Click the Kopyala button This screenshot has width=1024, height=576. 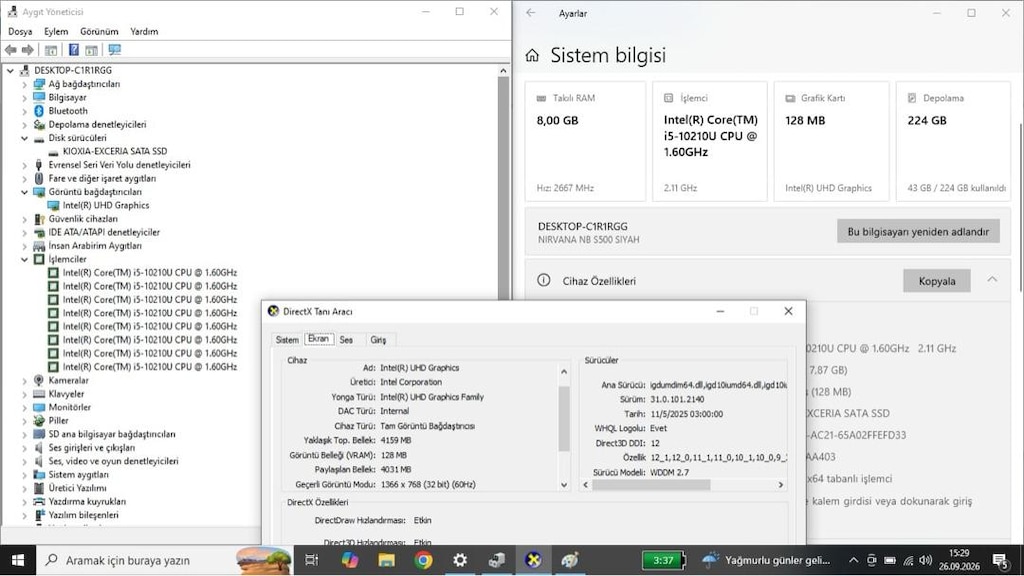936,281
